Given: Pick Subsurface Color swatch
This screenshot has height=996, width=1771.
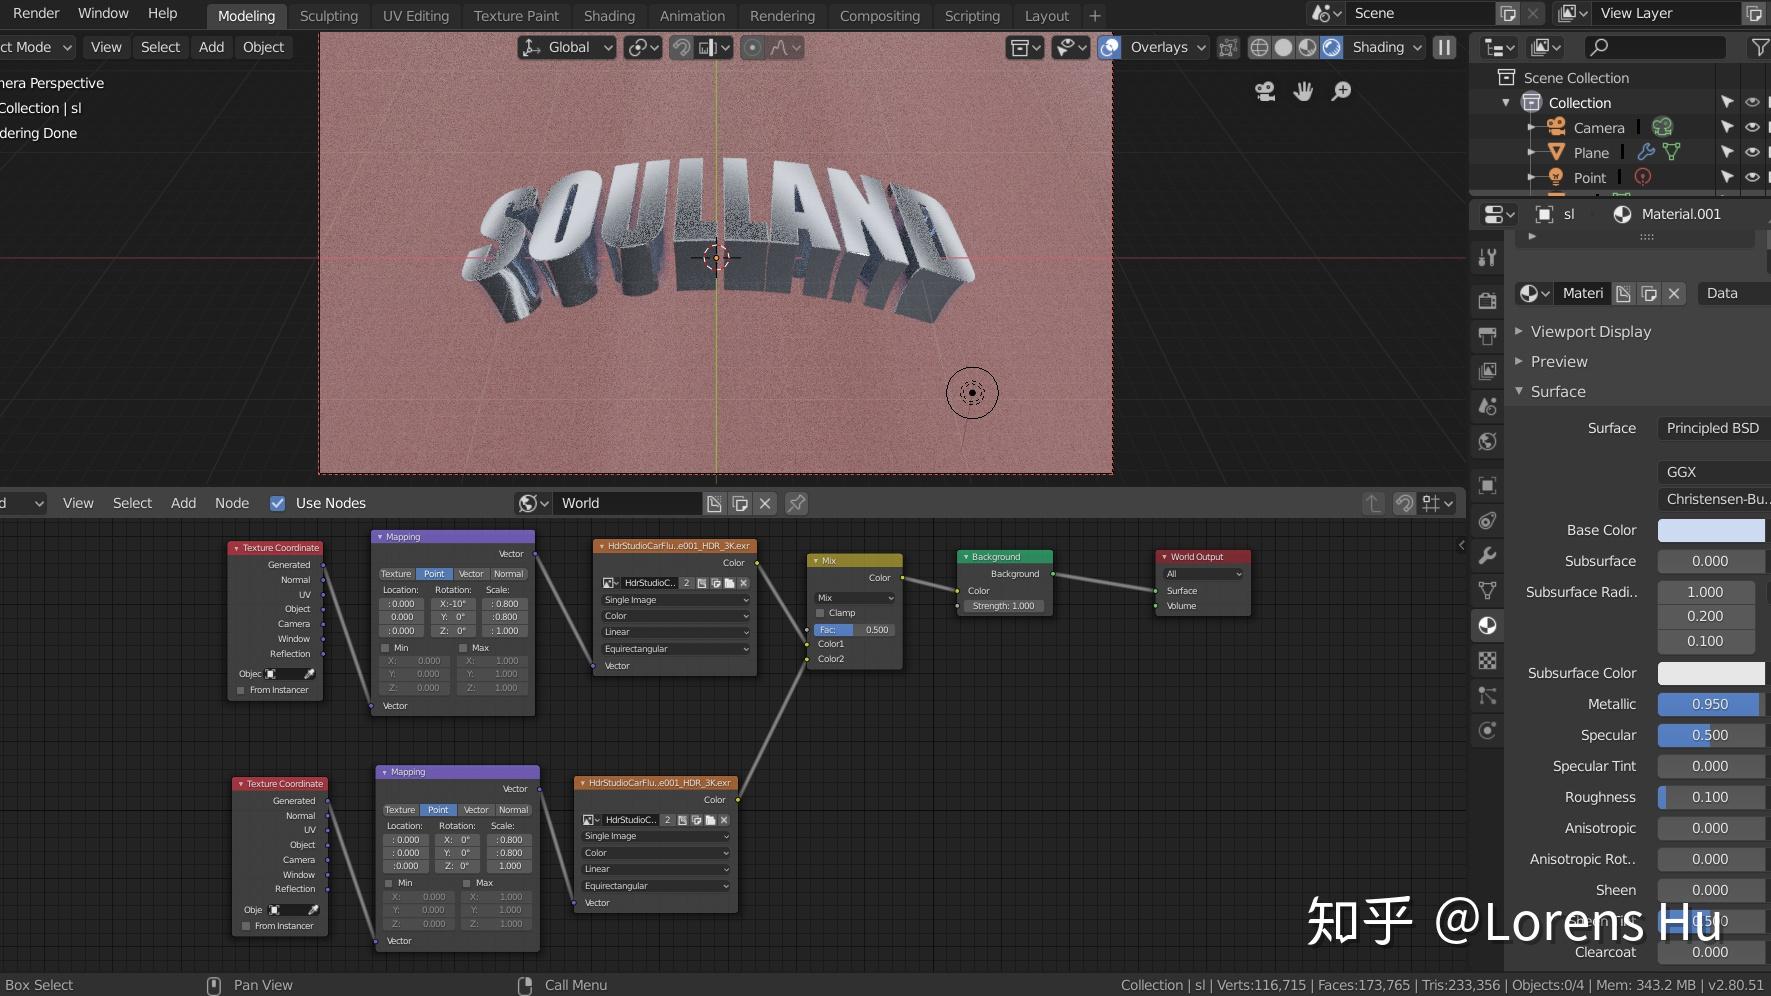Looking at the screenshot, I should (x=1711, y=673).
